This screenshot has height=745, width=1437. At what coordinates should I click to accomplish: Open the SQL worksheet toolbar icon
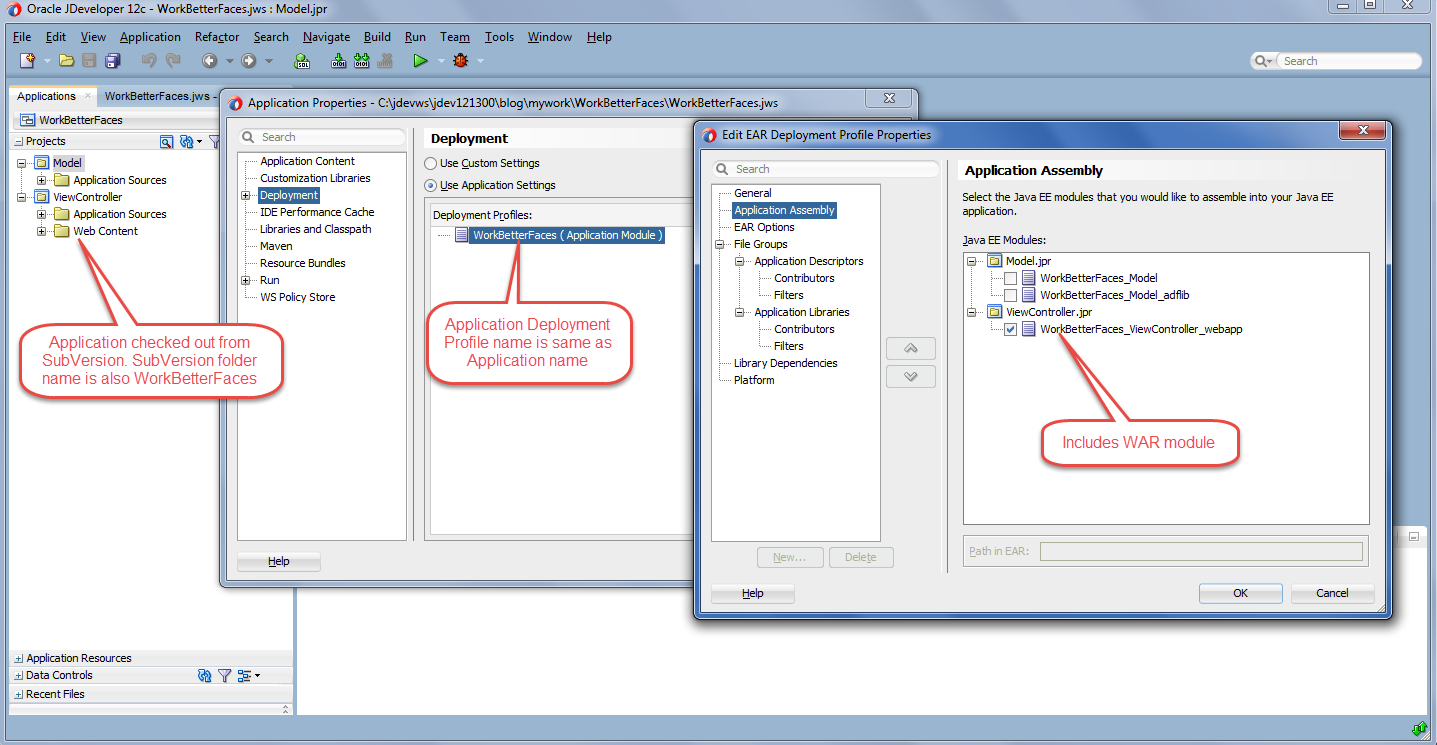[x=301, y=61]
